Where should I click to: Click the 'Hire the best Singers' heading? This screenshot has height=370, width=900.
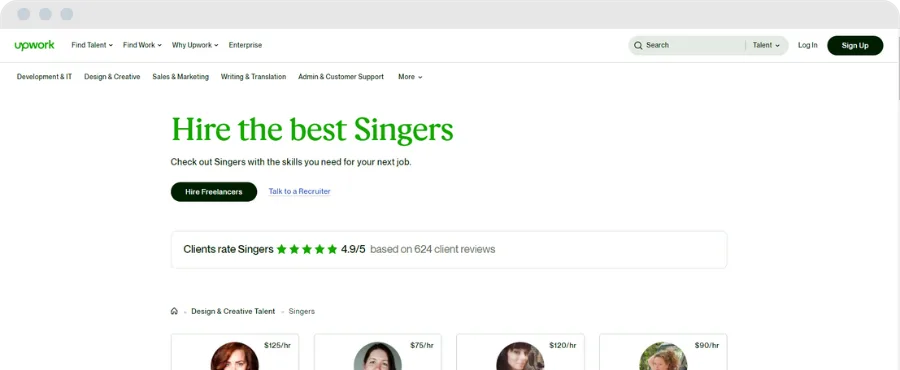click(312, 130)
